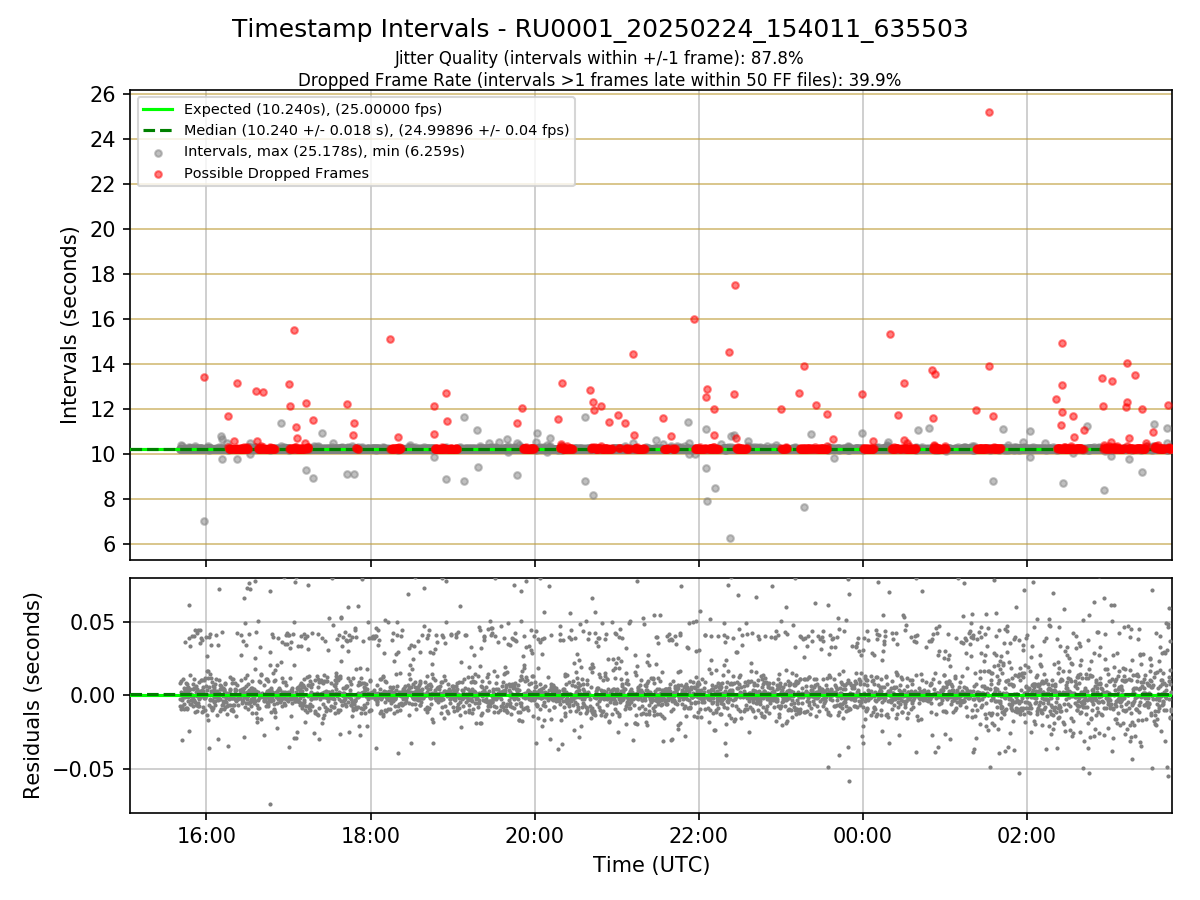Viewport: 1200px width, 900px height.
Task: Click the legend entry 'Expected (10.240s), (25.00000 fps)'
Action: (x=313, y=109)
